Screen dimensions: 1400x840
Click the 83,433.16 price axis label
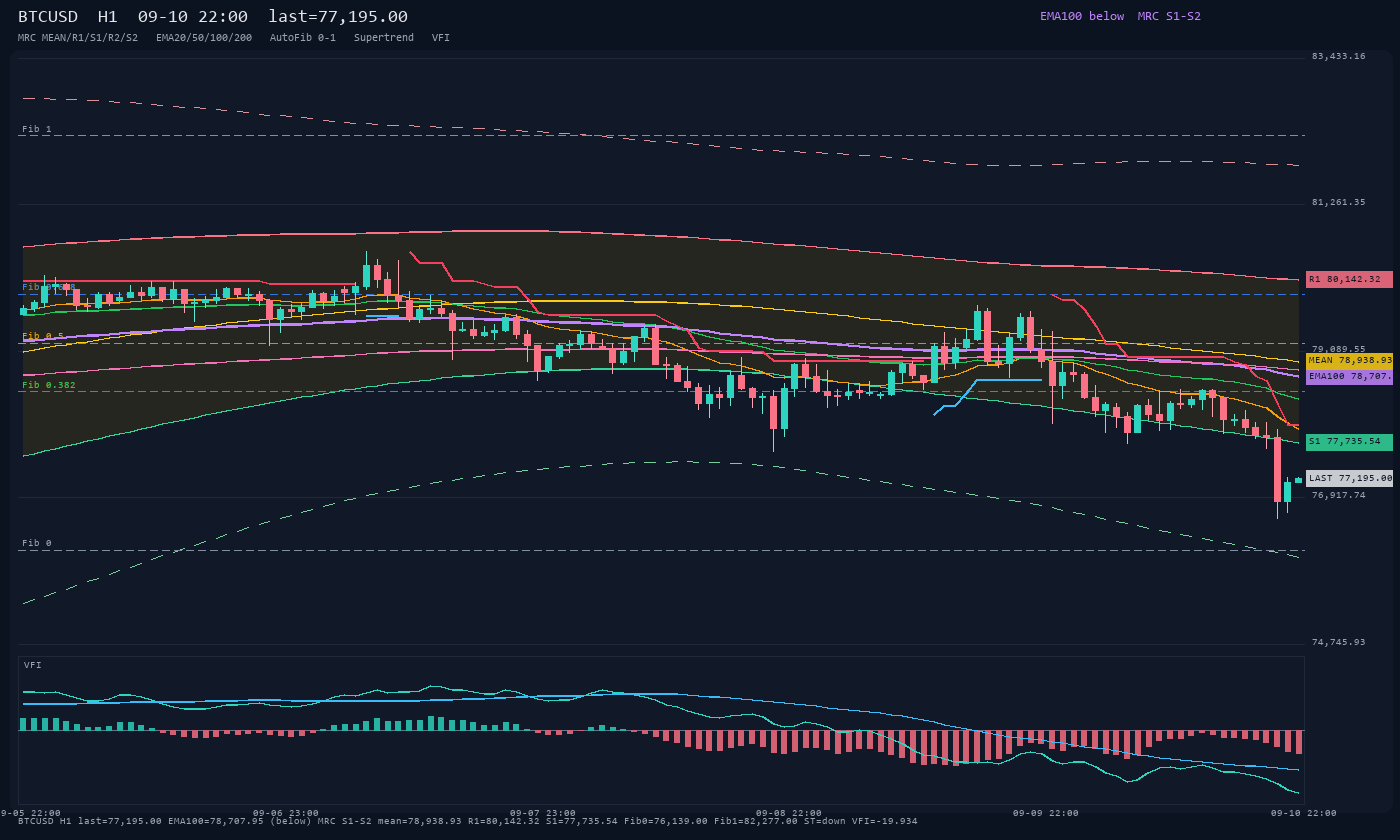click(x=1338, y=56)
